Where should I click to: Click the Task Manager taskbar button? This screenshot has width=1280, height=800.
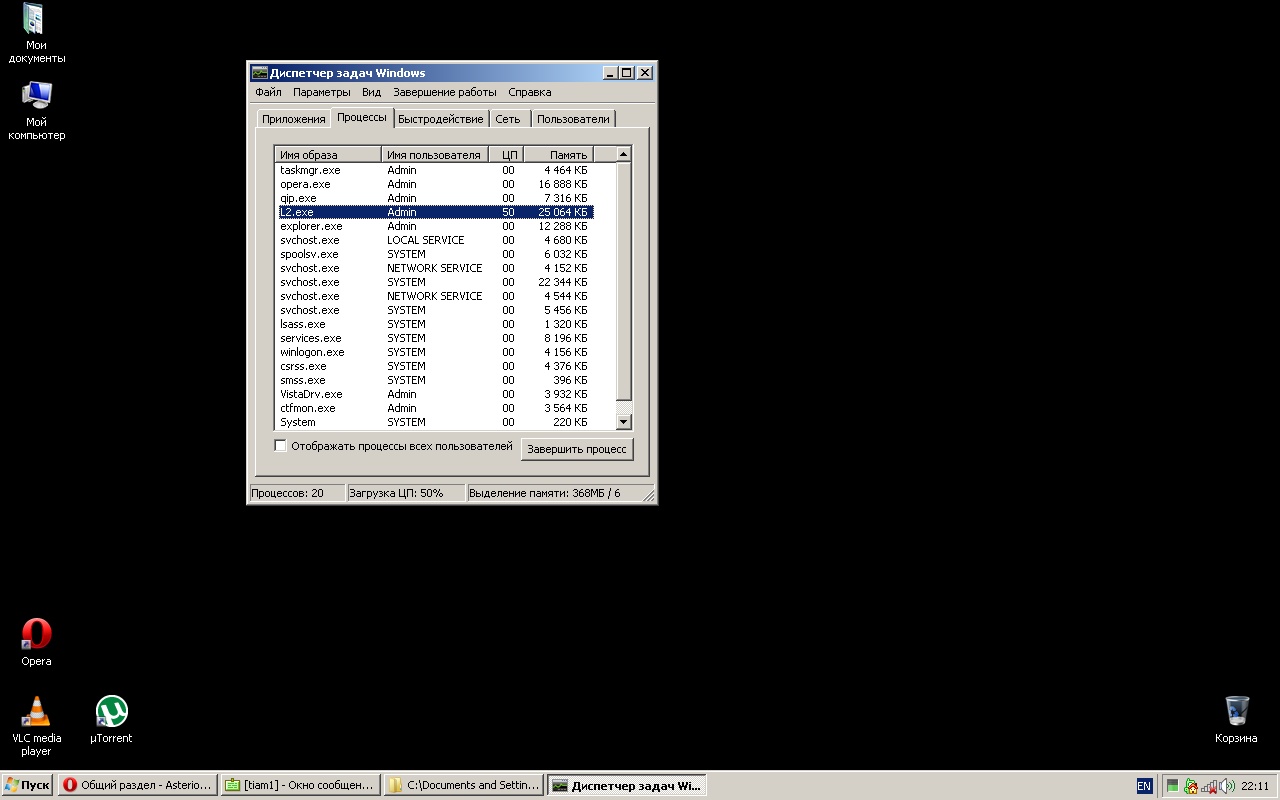(627, 786)
